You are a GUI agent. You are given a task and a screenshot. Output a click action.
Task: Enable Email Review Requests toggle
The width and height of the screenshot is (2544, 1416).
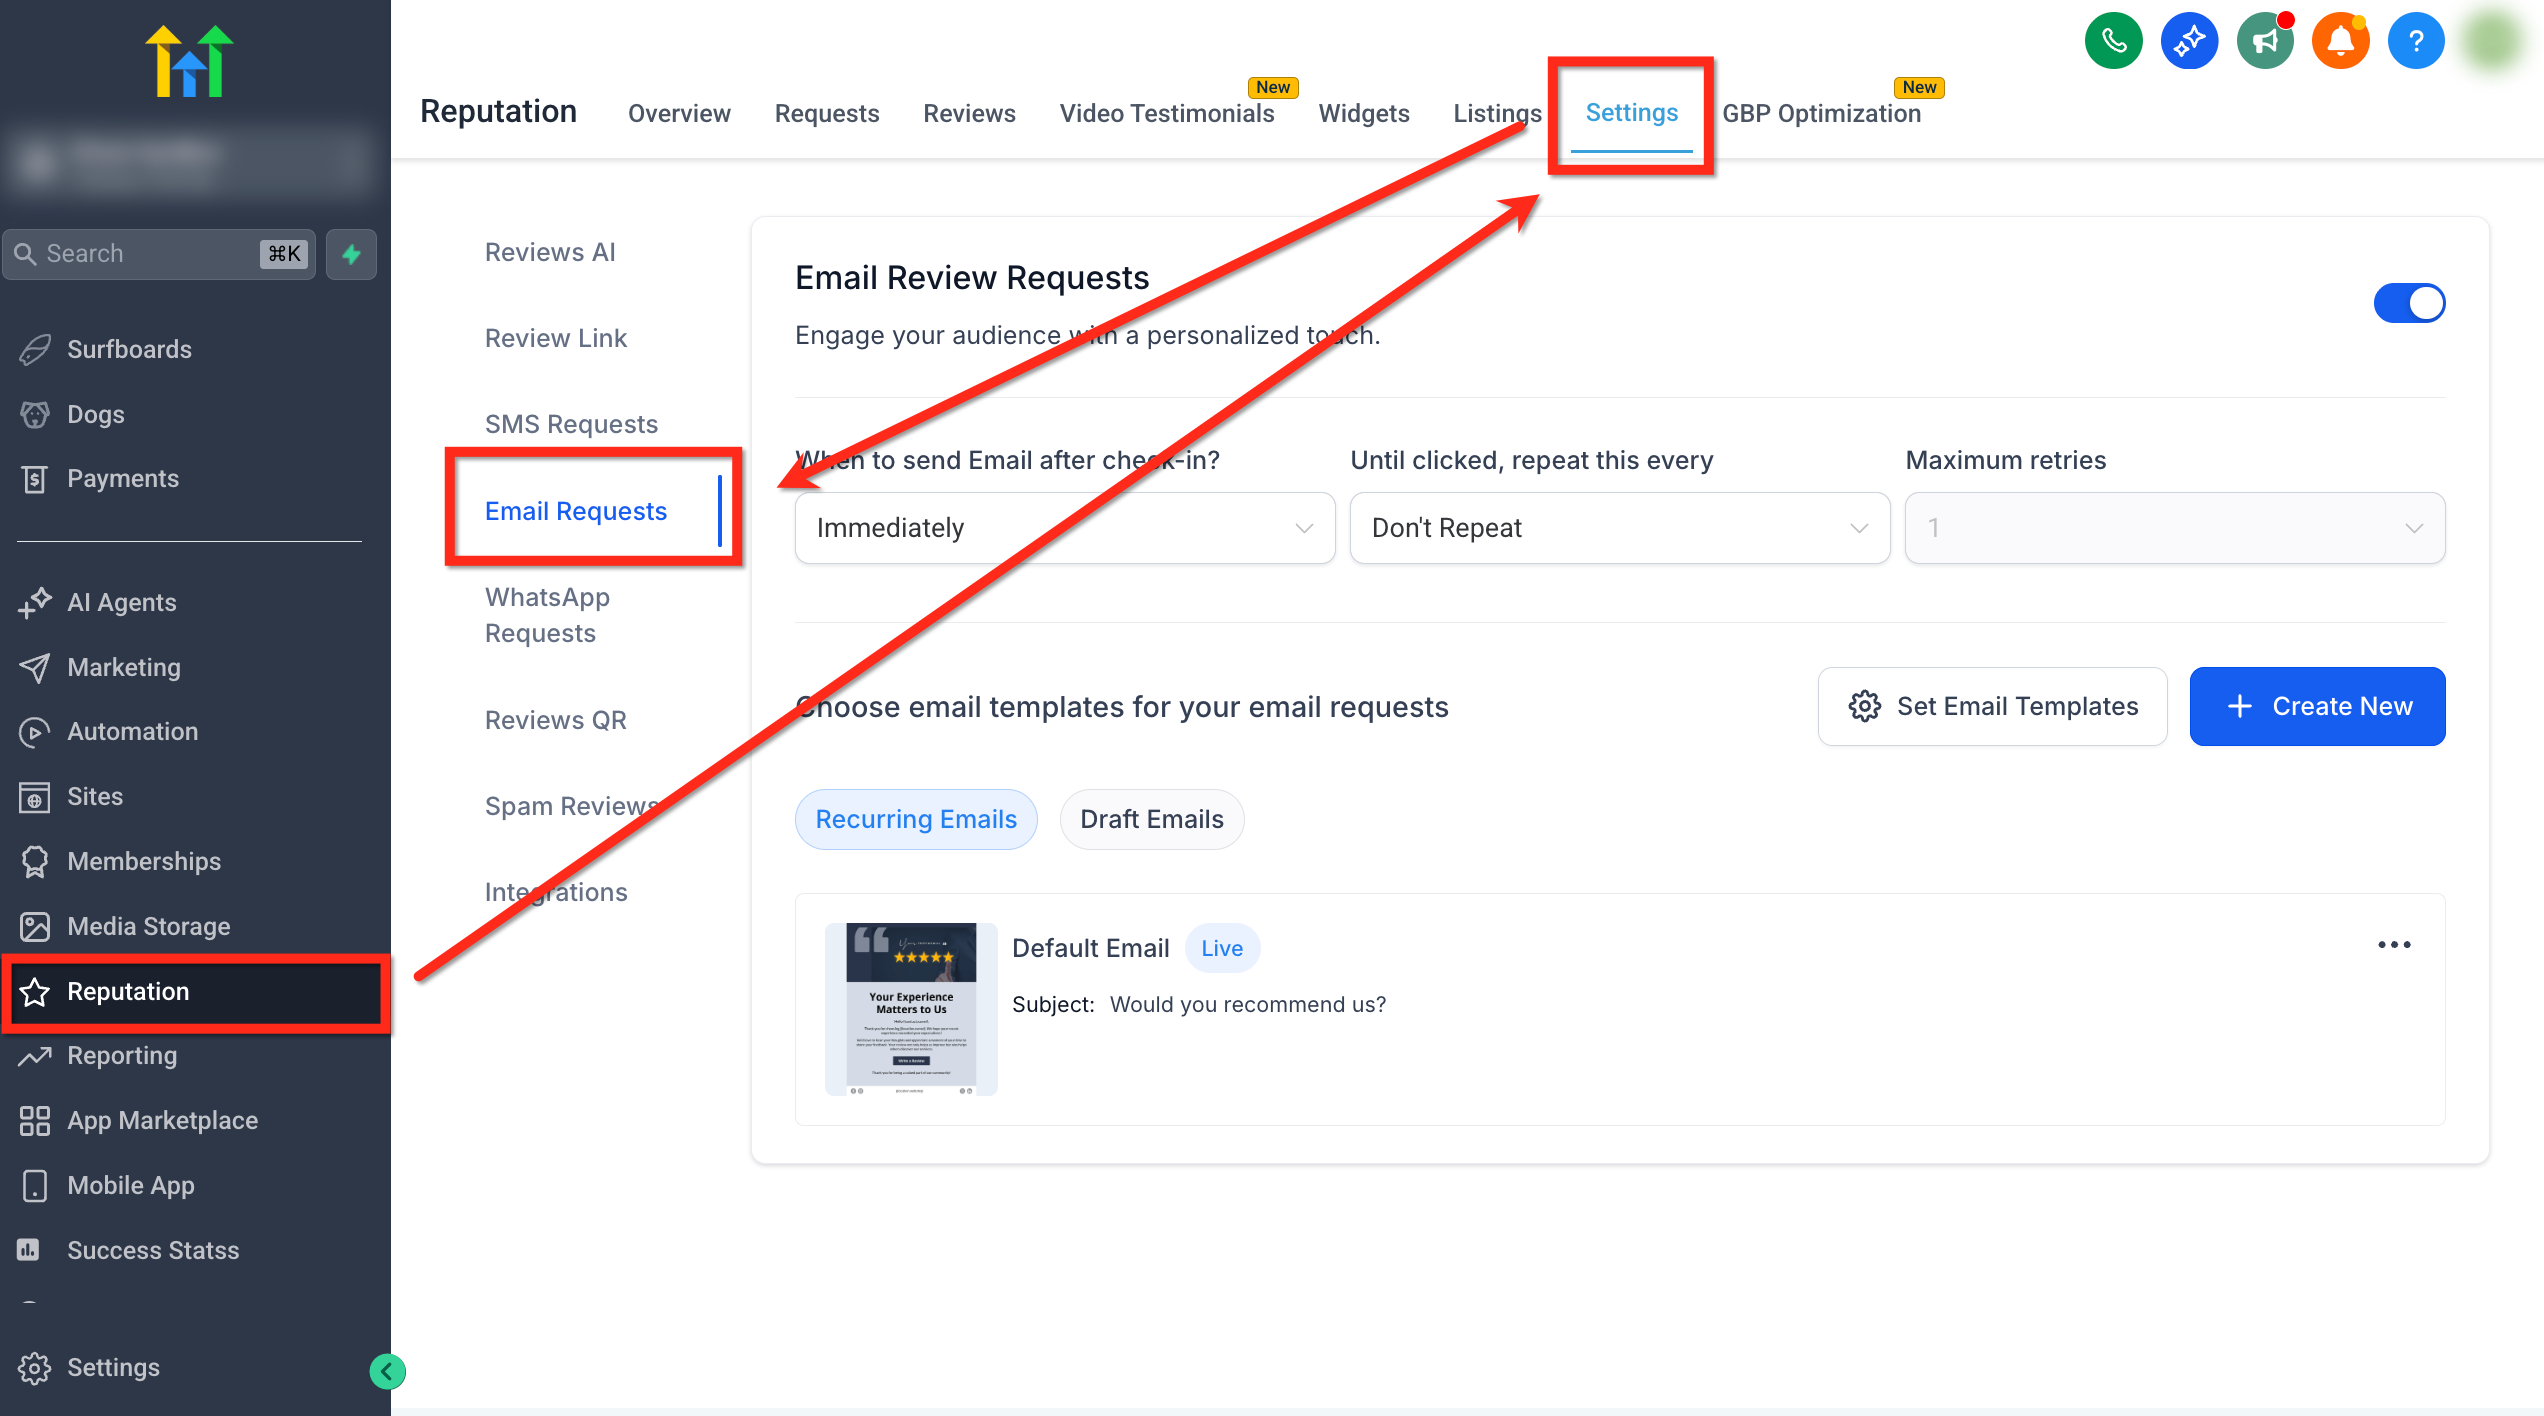2410,303
